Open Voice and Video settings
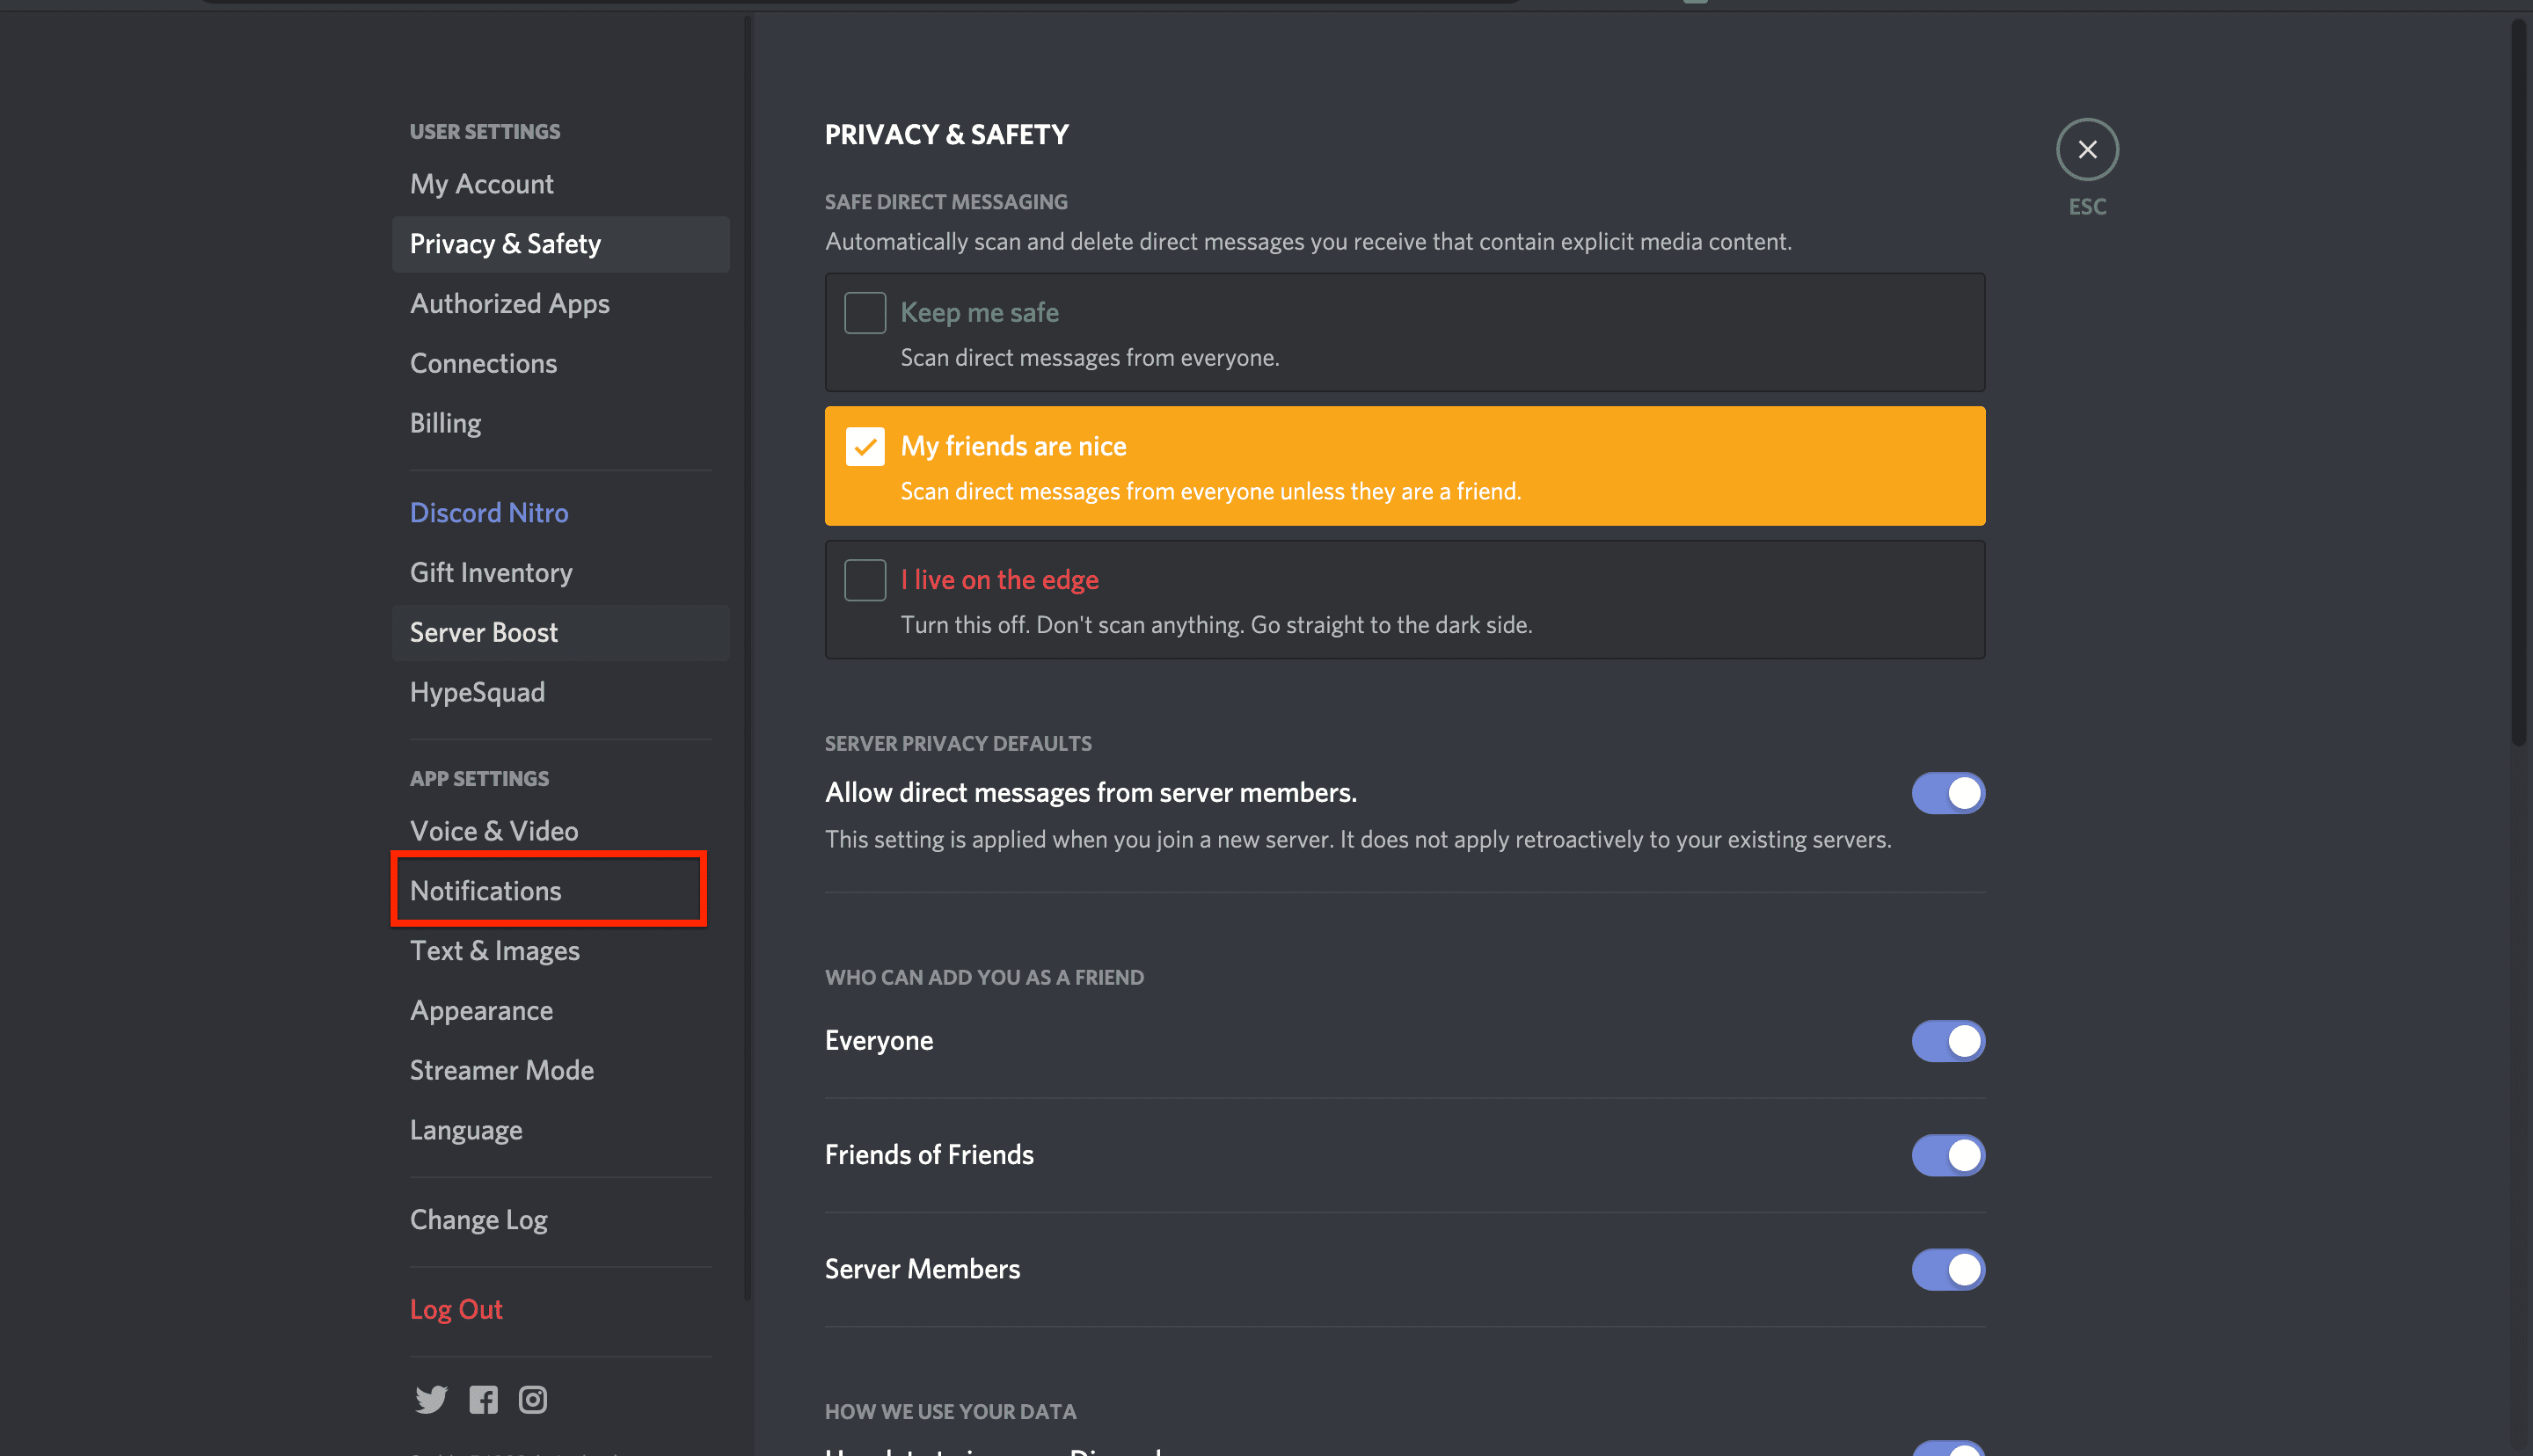 [493, 828]
